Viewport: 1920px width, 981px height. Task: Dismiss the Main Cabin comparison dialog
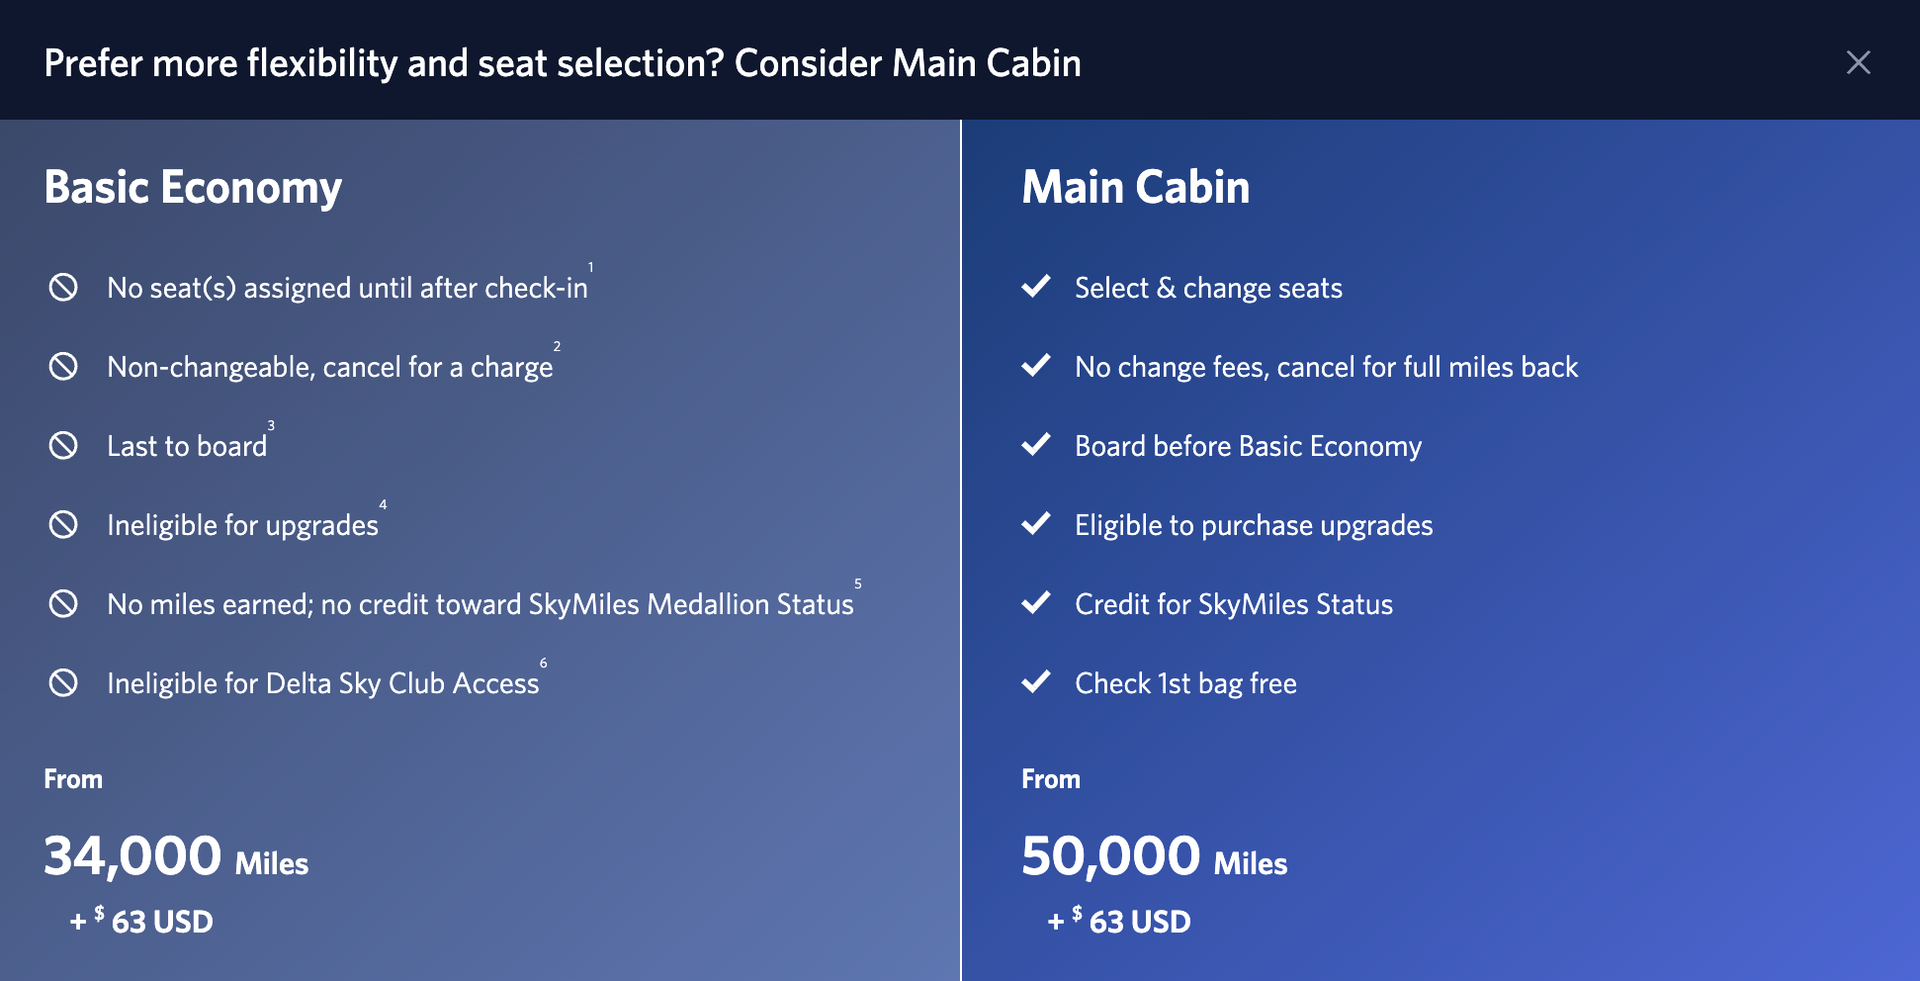coord(1859,63)
